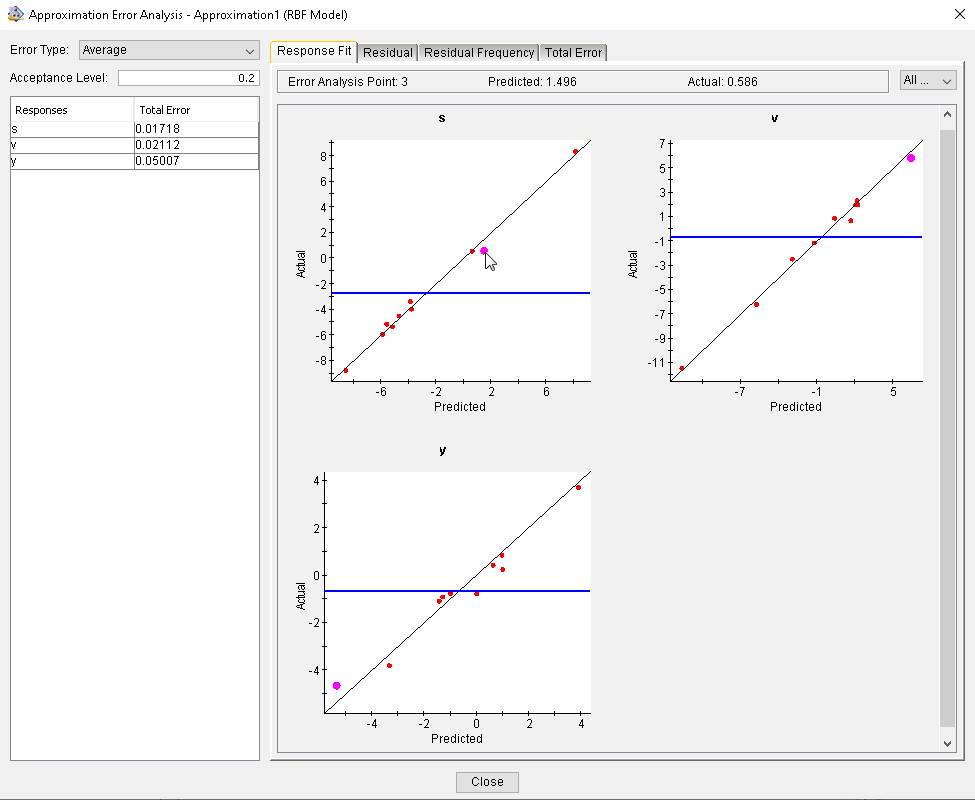Viewport: 975px width, 800px height.
Task: Click the scrollbar down arrow
Action: point(948,743)
